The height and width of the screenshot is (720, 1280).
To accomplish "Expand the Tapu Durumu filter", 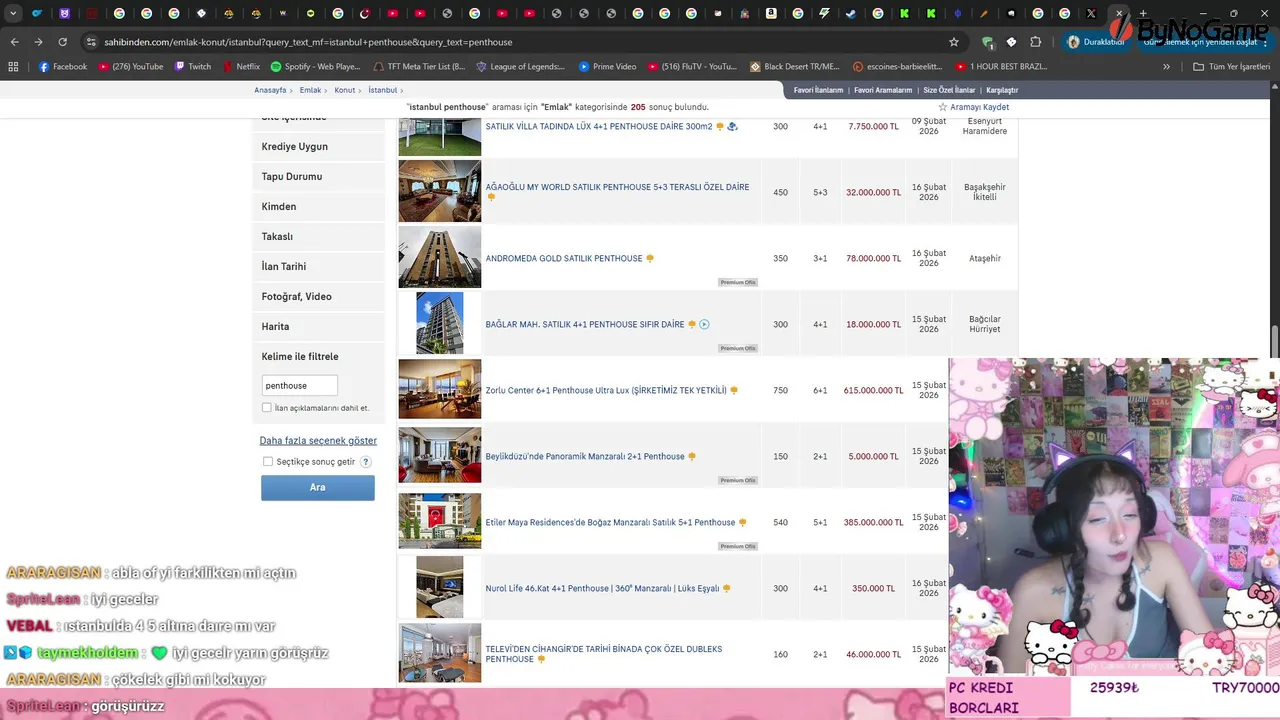I will (x=318, y=176).
